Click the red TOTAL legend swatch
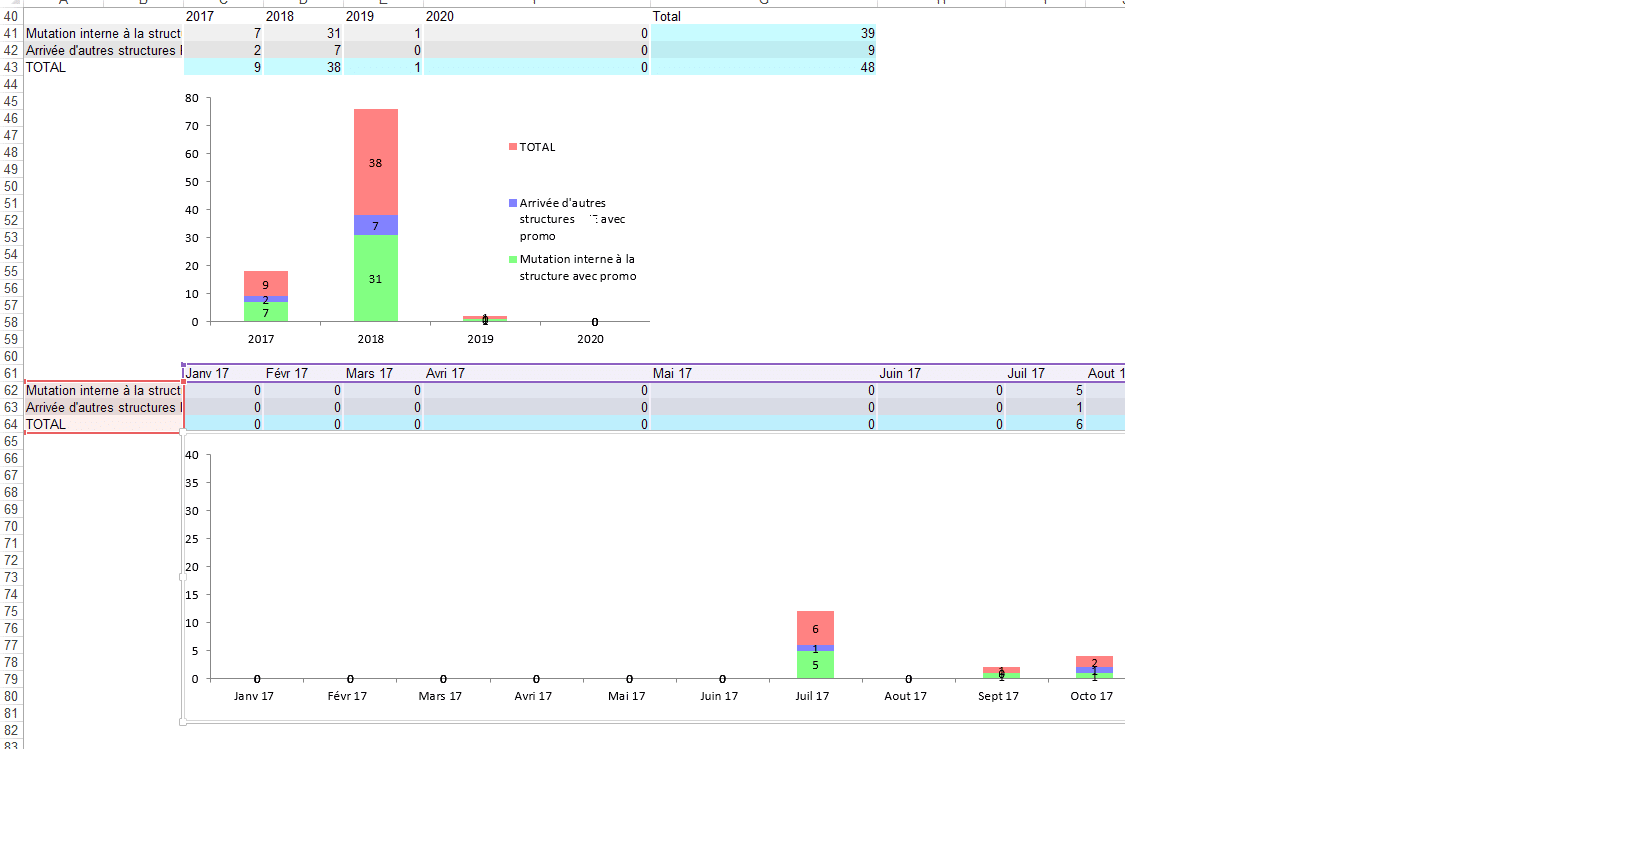Viewport: 1637px width, 848px height. click(x=513, y=147)
